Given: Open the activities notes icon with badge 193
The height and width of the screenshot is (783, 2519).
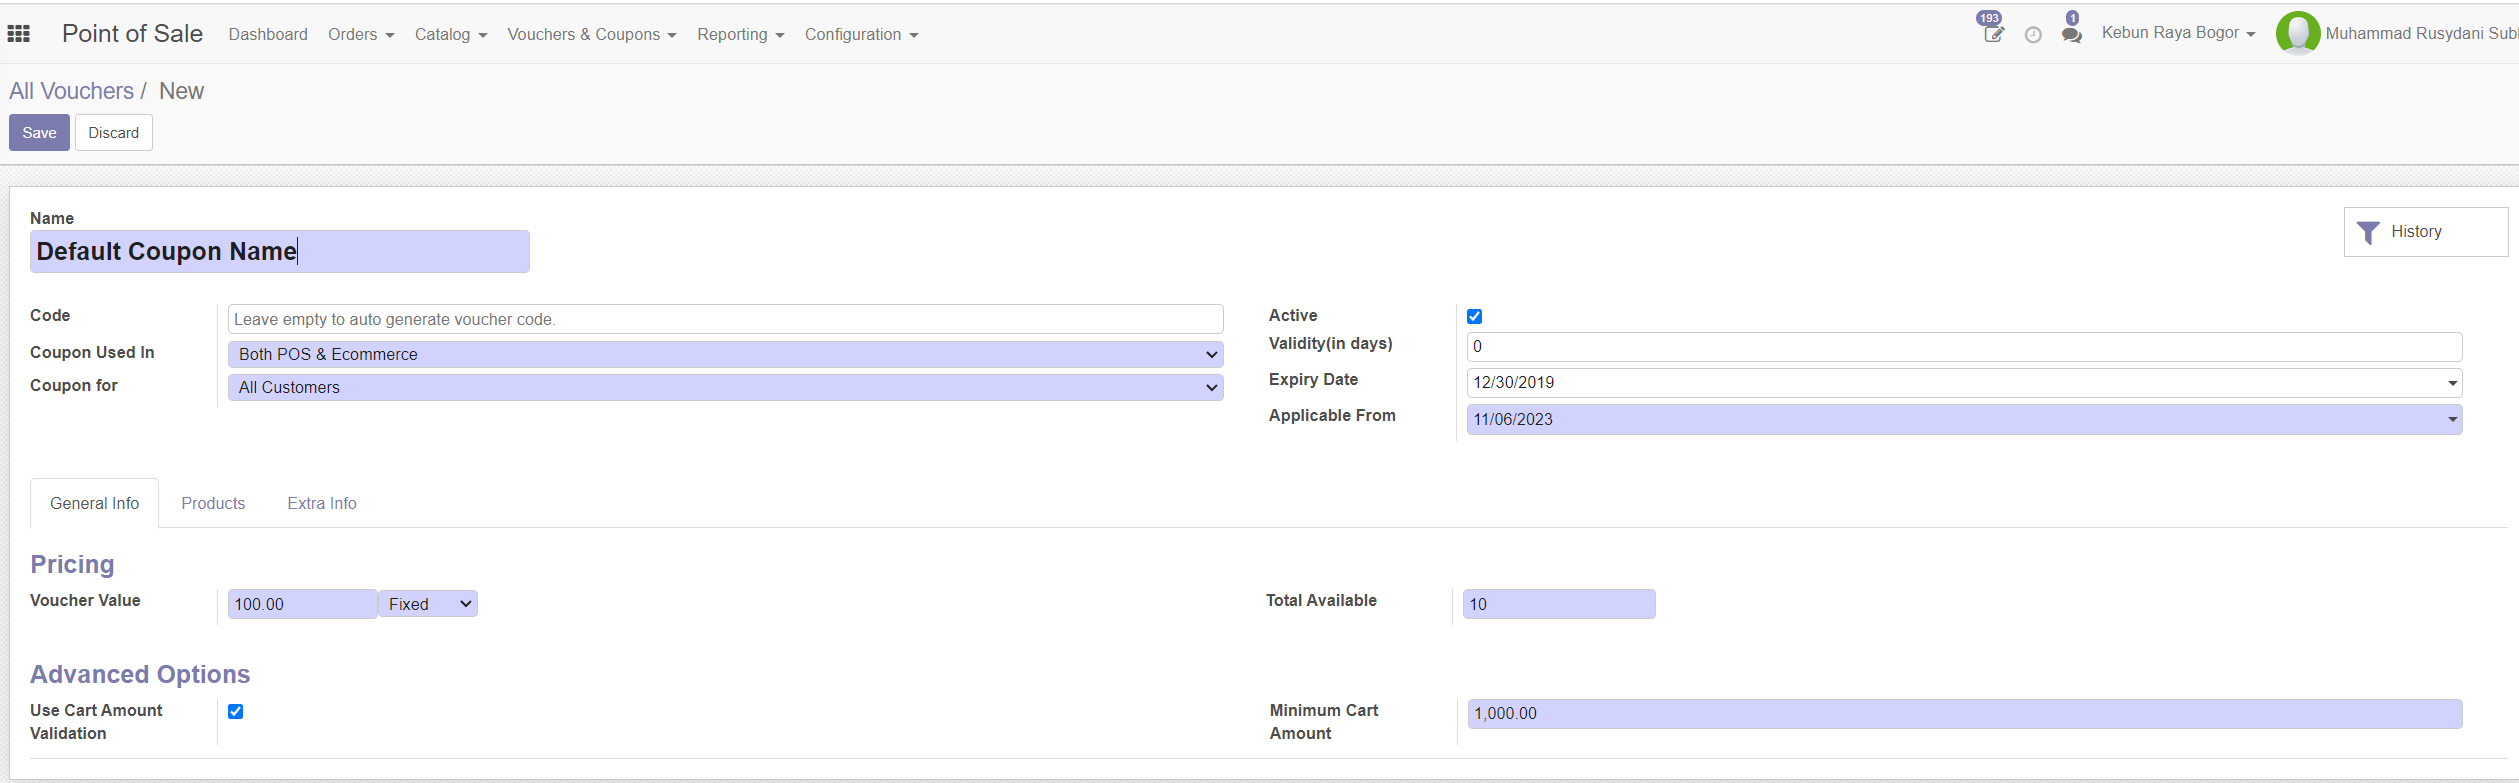Looking at the screenshot, I should pyautogui.click(x=1993, y=33).
